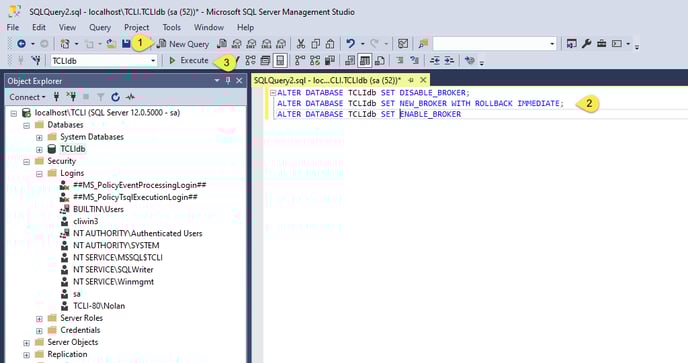
Task: Select the SQLQuery2.sql document tab
Action: (x=327, y=80)
